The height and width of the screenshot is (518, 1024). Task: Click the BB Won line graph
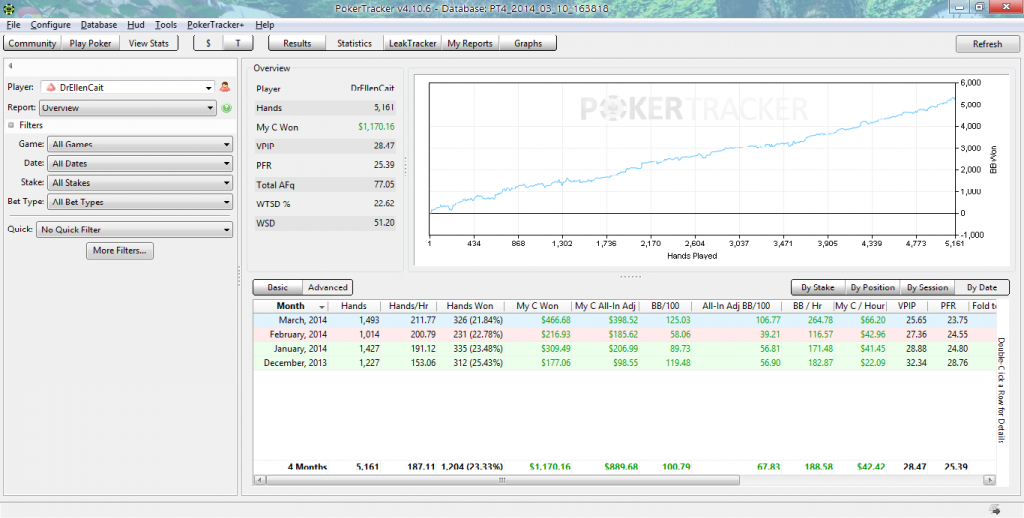click(692, 157)
